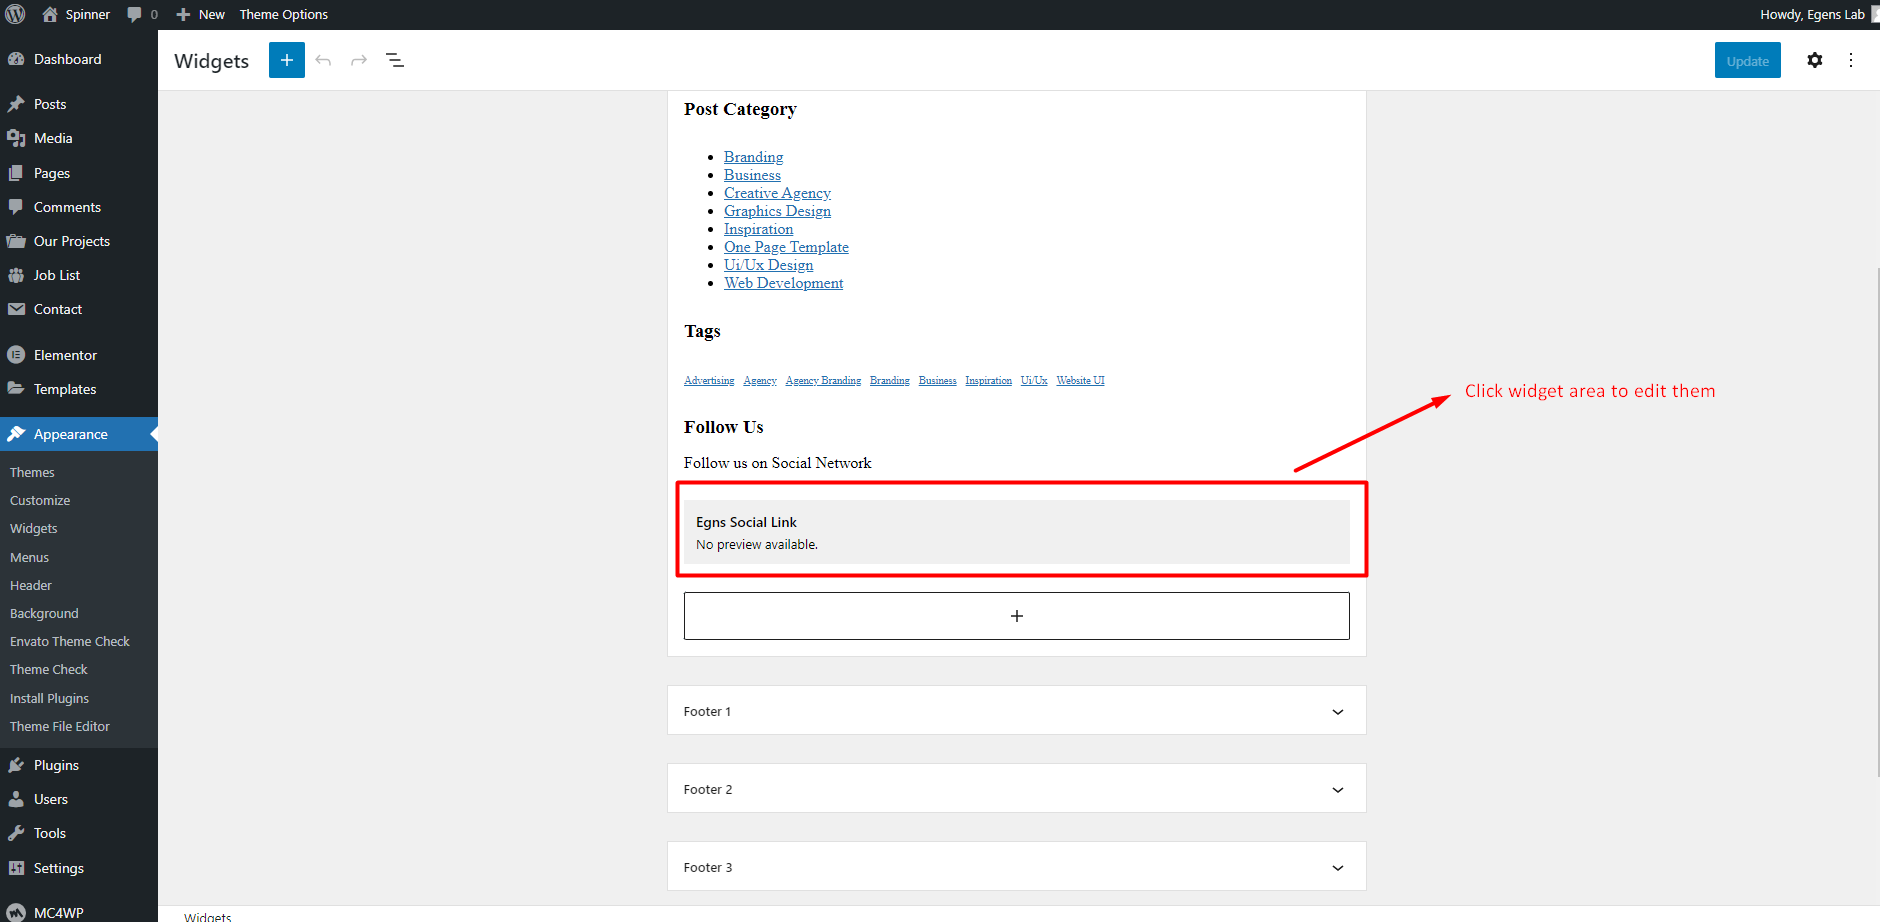Open the Business category link
Viewport: 1880px width, 922px height.
point(752,175)
